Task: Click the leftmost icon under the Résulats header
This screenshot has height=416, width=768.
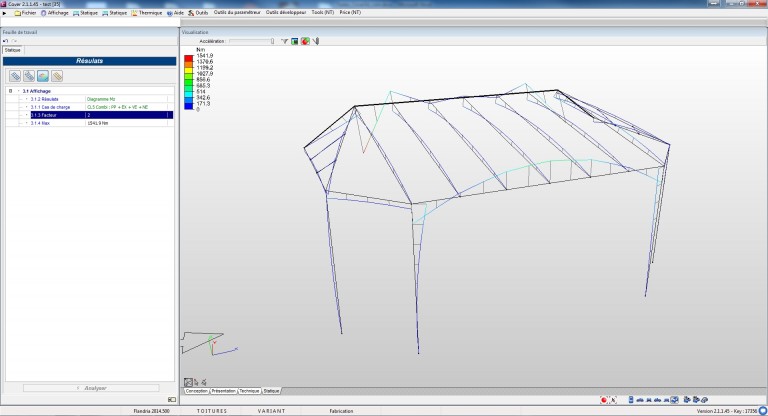Action: point(15,76)
